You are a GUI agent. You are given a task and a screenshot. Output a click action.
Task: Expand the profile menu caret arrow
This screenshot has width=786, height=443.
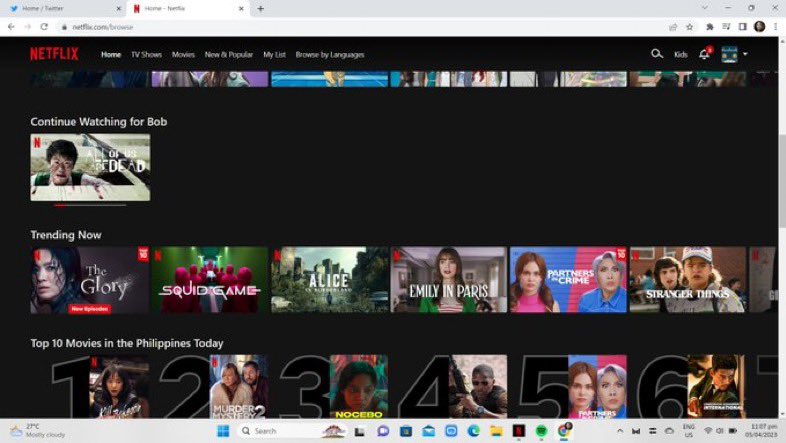coord(745,54)
